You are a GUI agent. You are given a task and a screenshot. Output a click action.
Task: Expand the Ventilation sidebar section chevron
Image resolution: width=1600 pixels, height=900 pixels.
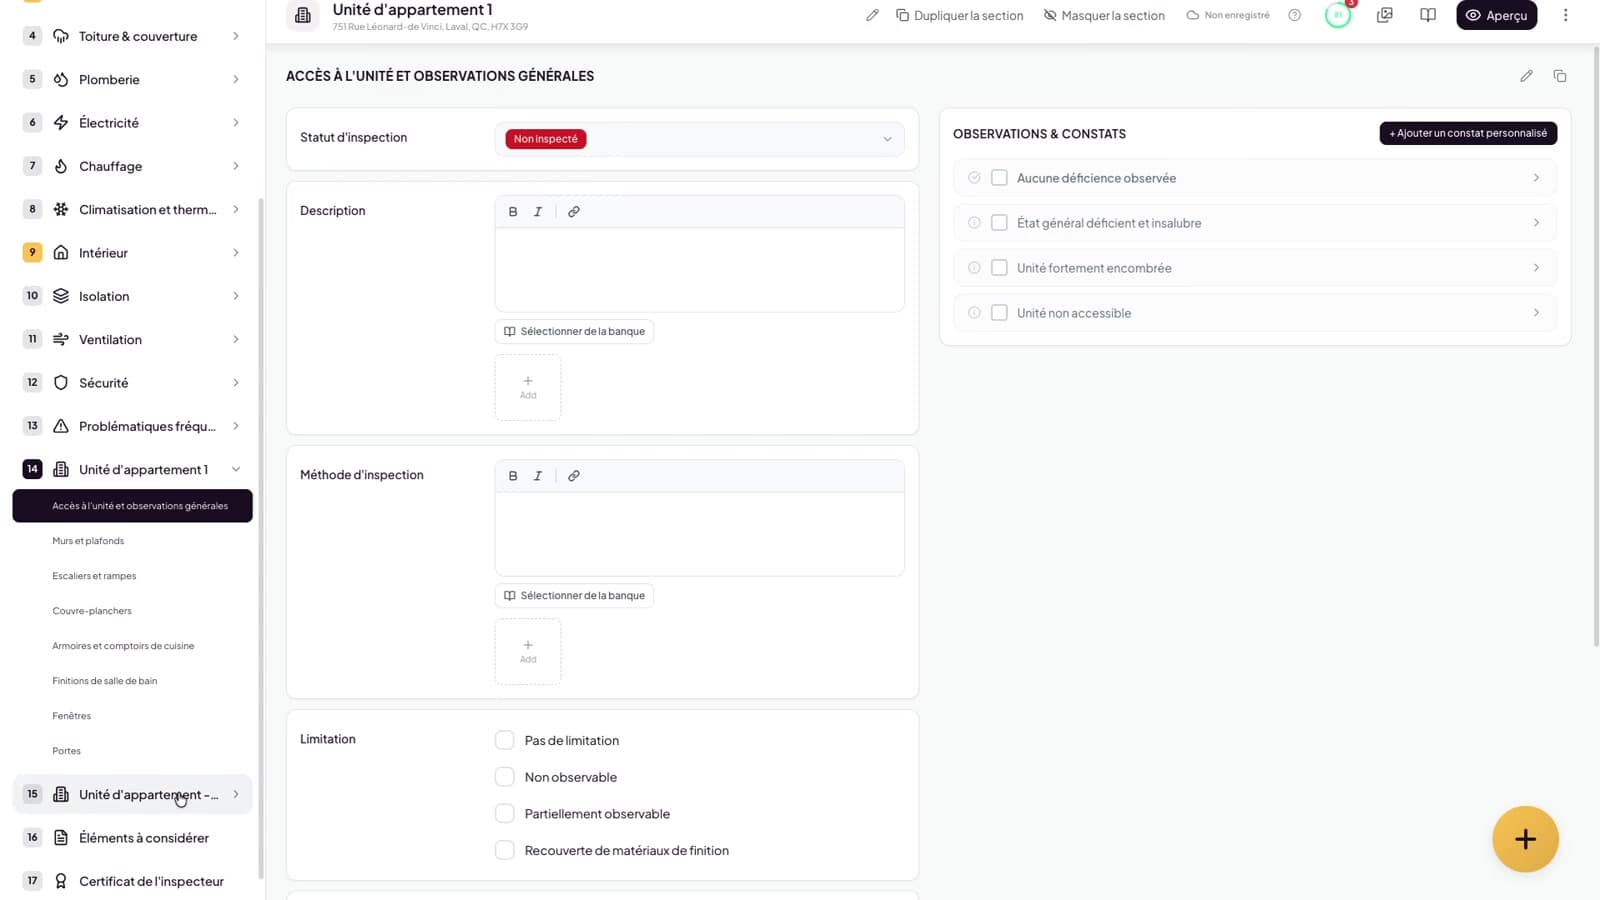[x=236, y=340]
